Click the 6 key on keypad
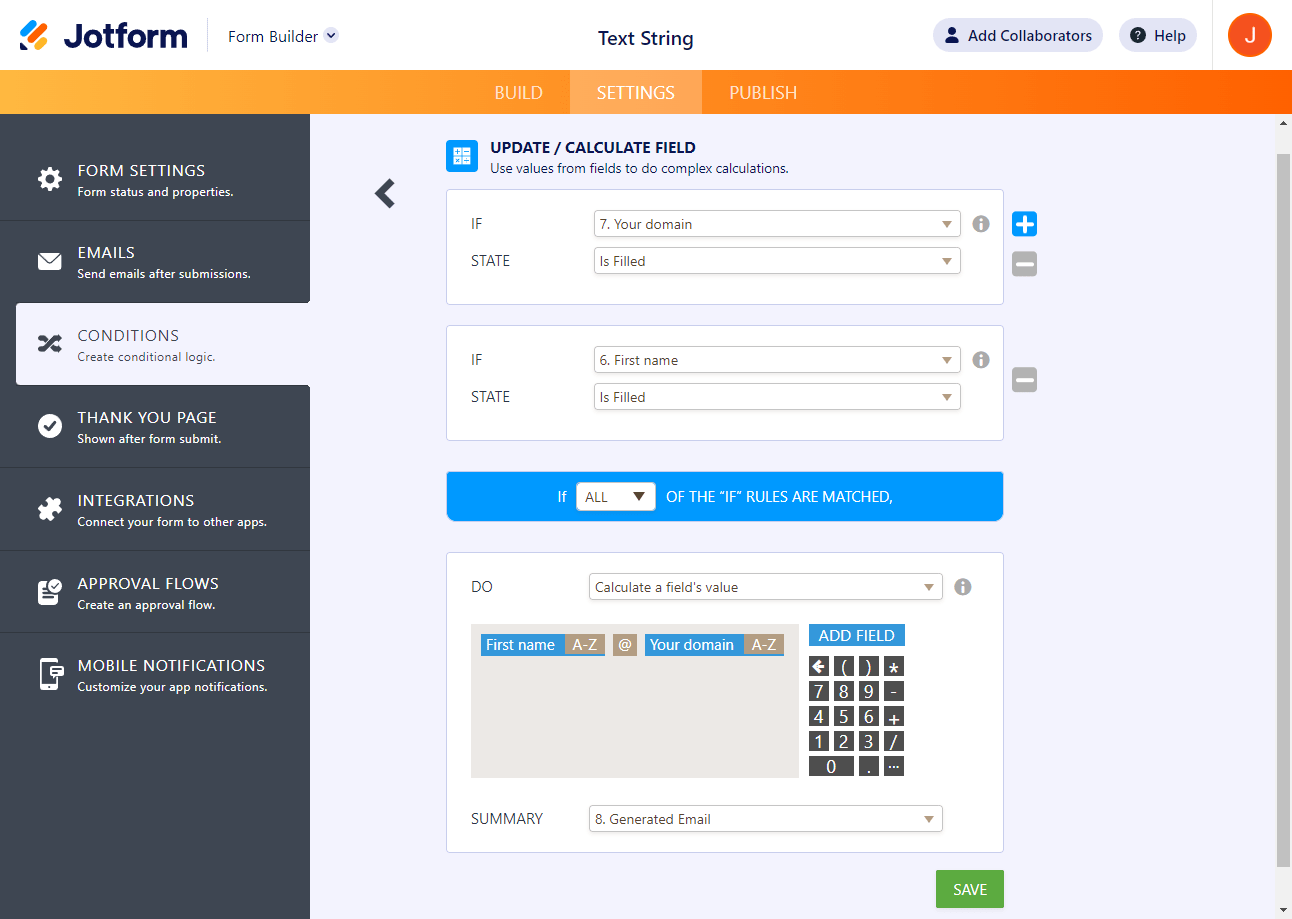This screenshot has height=919, width=1292. click(x=869, y=717)
